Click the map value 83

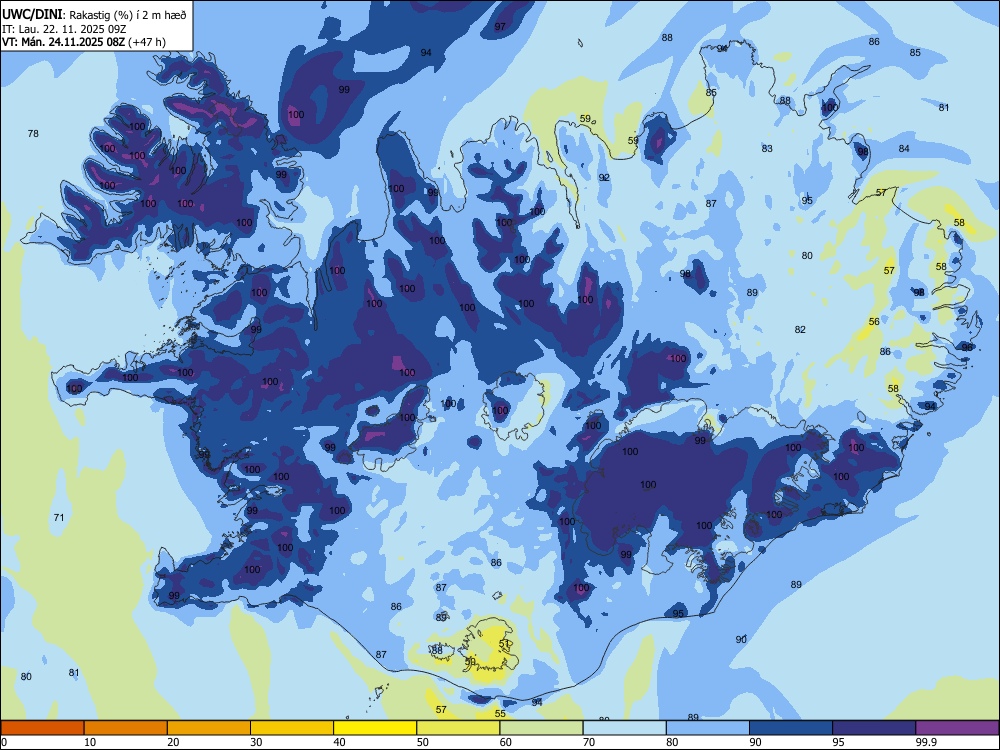[x=767, y=148]
